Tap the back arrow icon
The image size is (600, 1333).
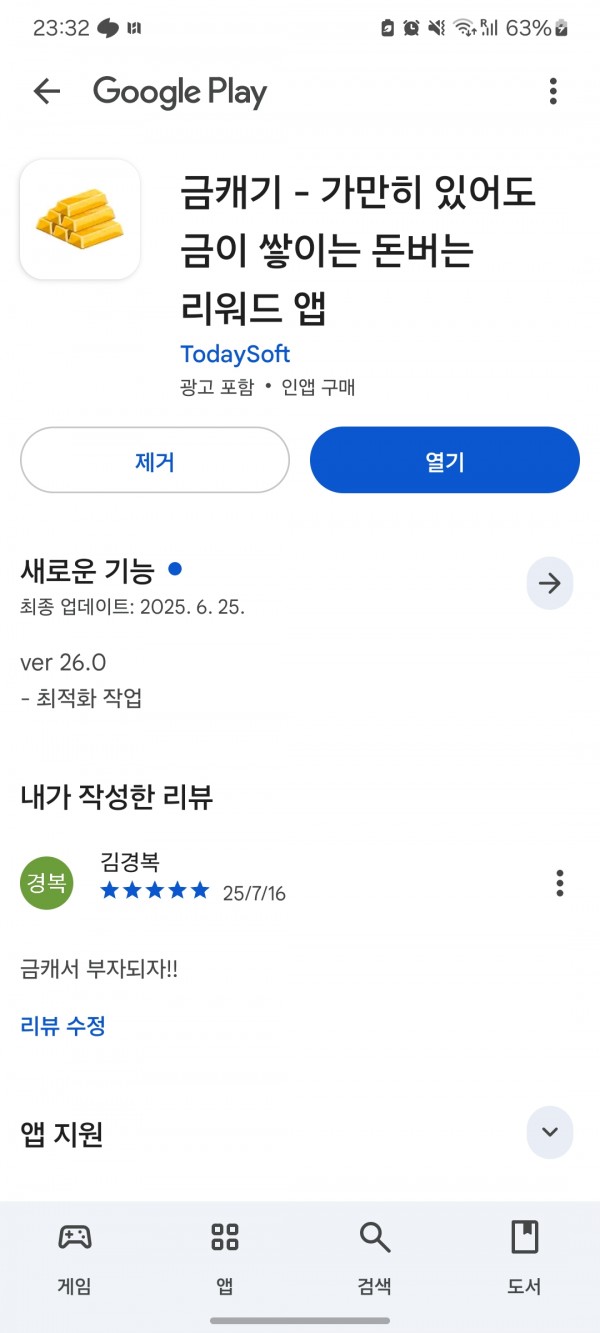[x=47, y=92]
